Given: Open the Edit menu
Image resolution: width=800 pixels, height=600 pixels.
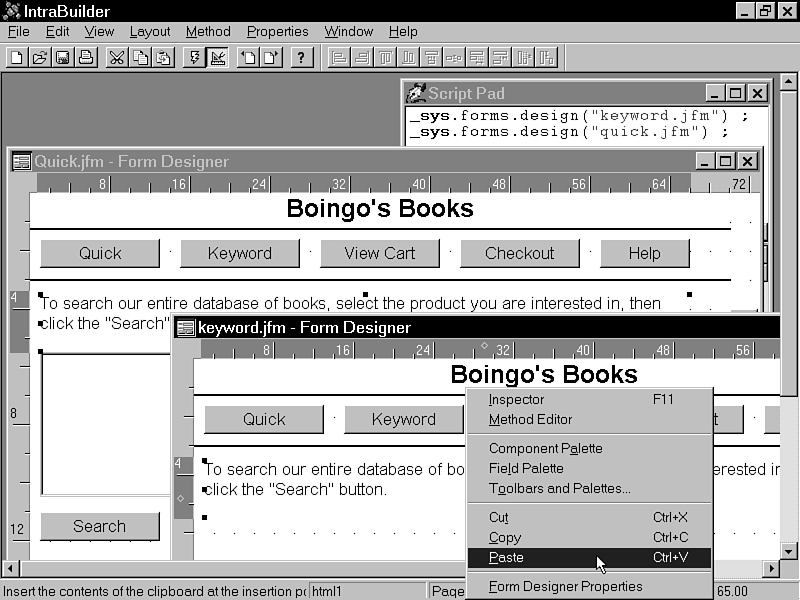Looking at the screenshot, I should (x=57, y=32).
